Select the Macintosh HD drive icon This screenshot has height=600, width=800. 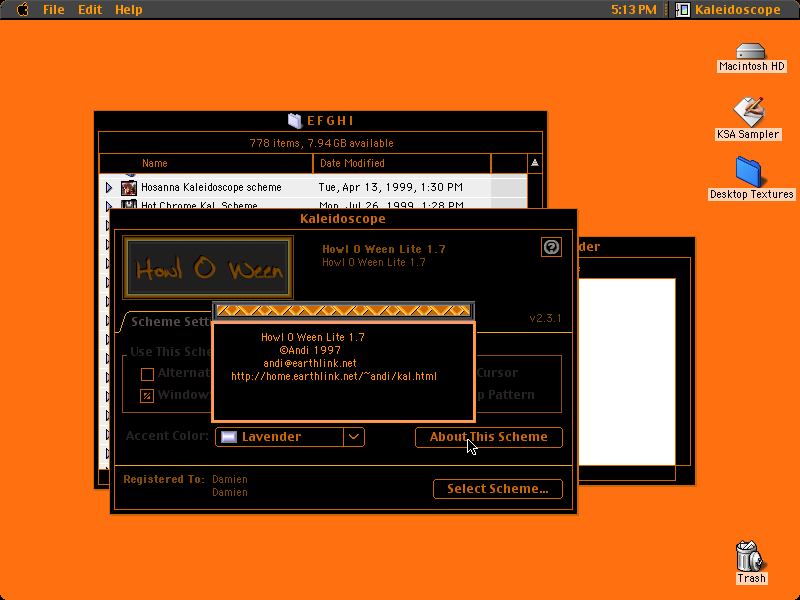(x=751, y=51)
